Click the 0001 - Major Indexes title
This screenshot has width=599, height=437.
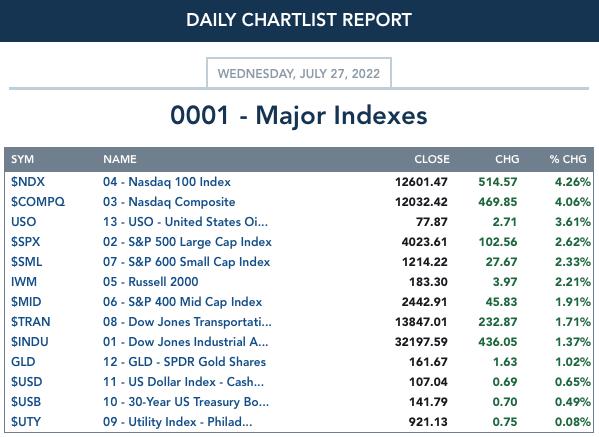click(299, 115)
